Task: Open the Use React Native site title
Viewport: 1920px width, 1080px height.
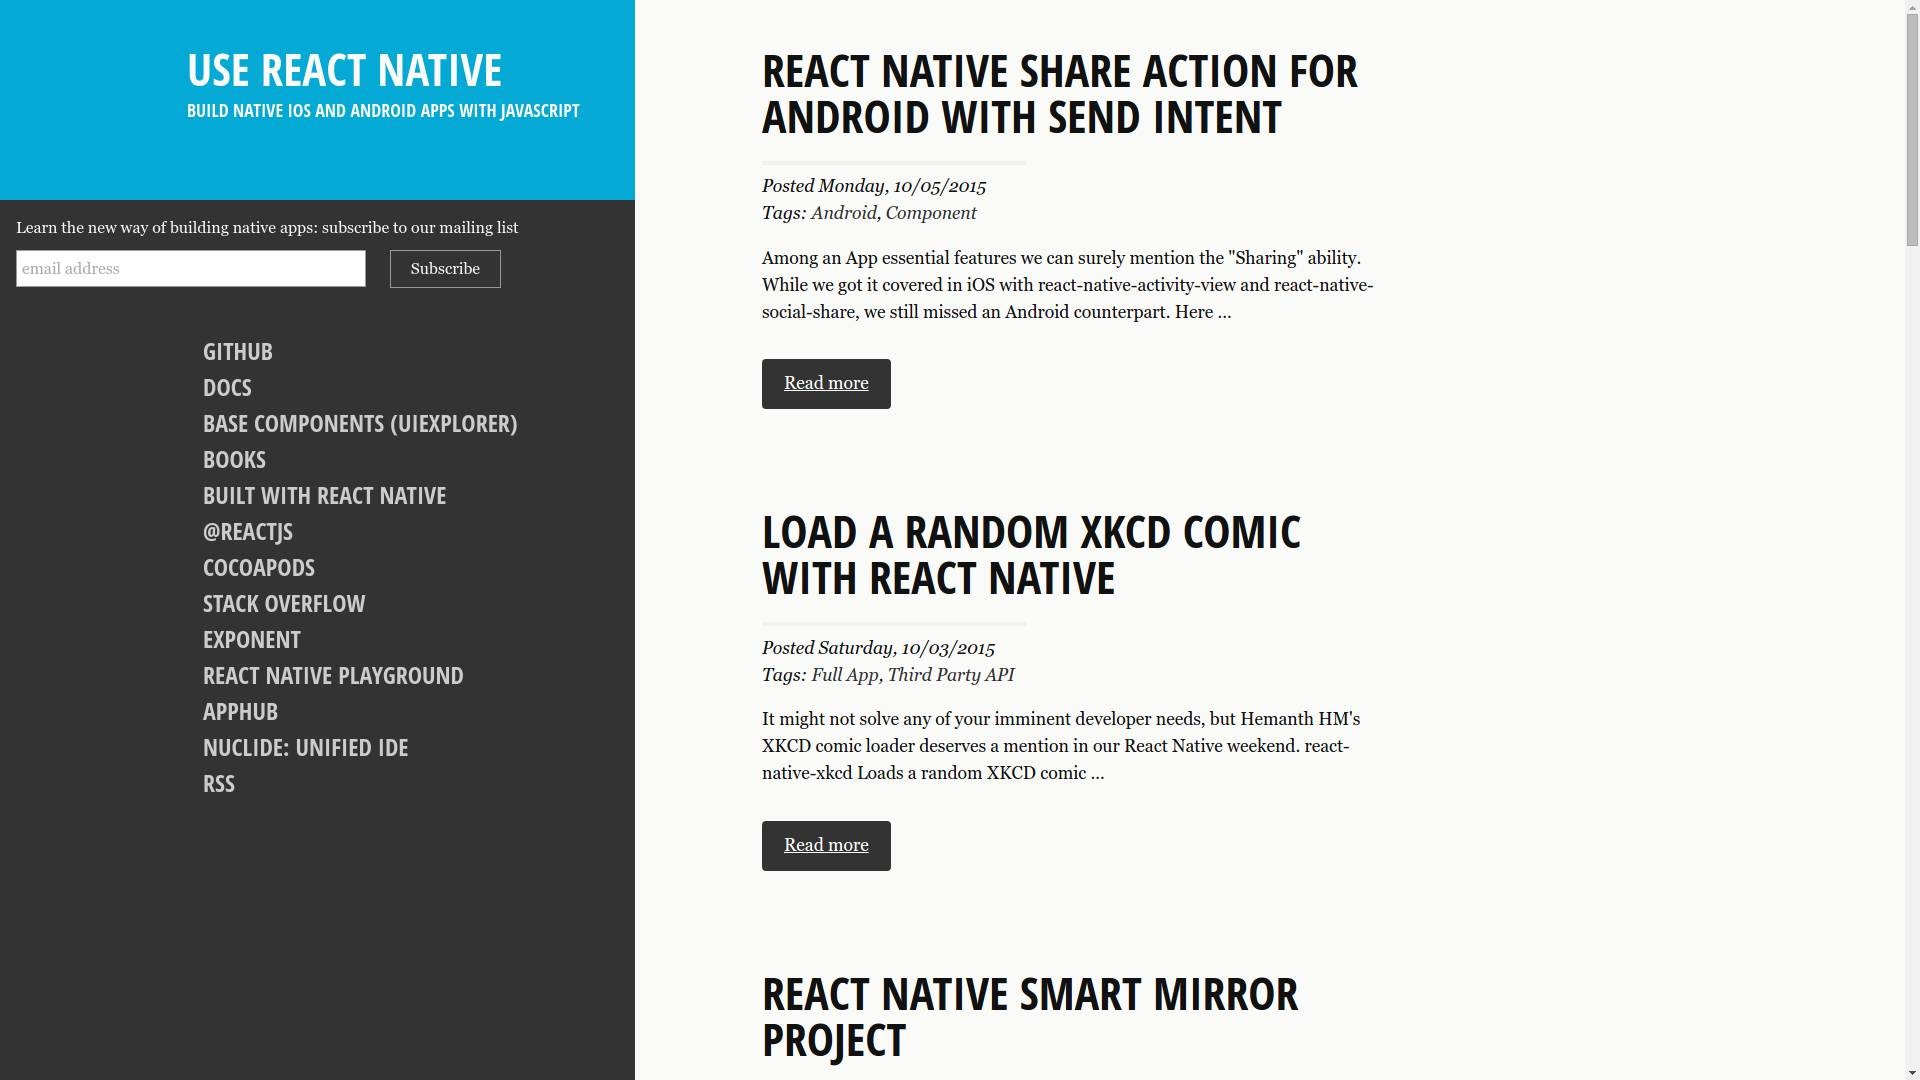Action: click(344, 70)
